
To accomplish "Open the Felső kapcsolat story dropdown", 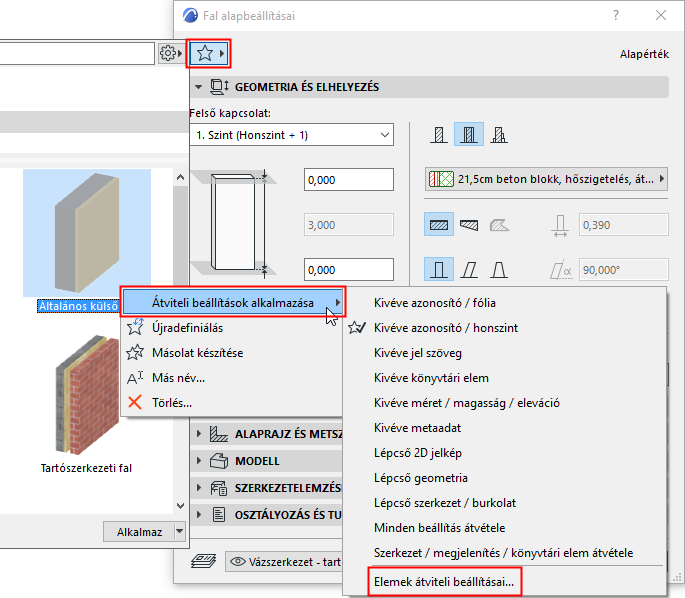I will coord(292,135).
